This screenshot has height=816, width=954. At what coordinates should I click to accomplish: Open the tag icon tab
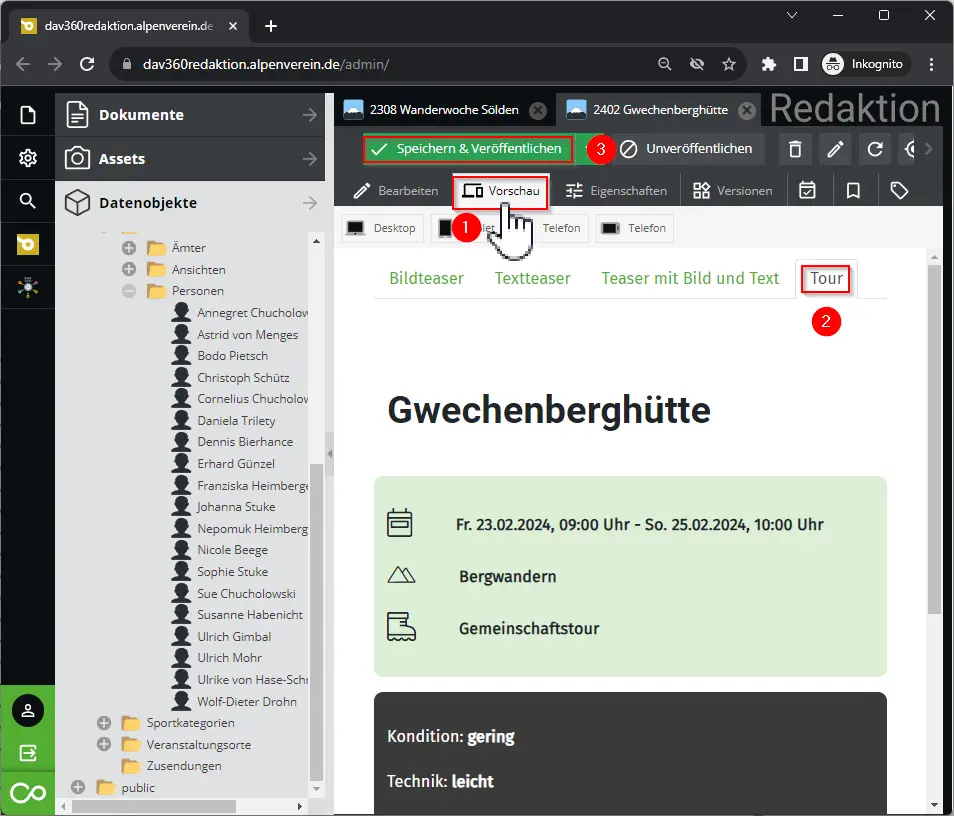(899, 190)
